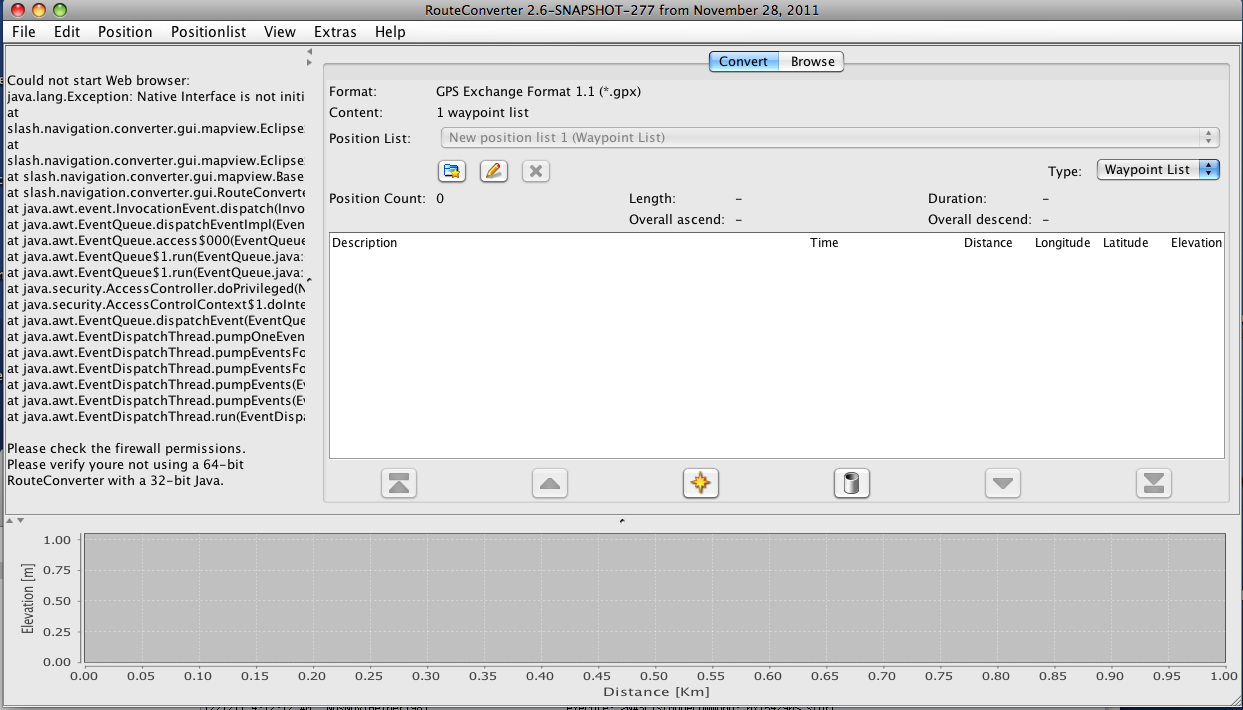
Task: Add a new position with star icon
Action: (x=701, y=484)
